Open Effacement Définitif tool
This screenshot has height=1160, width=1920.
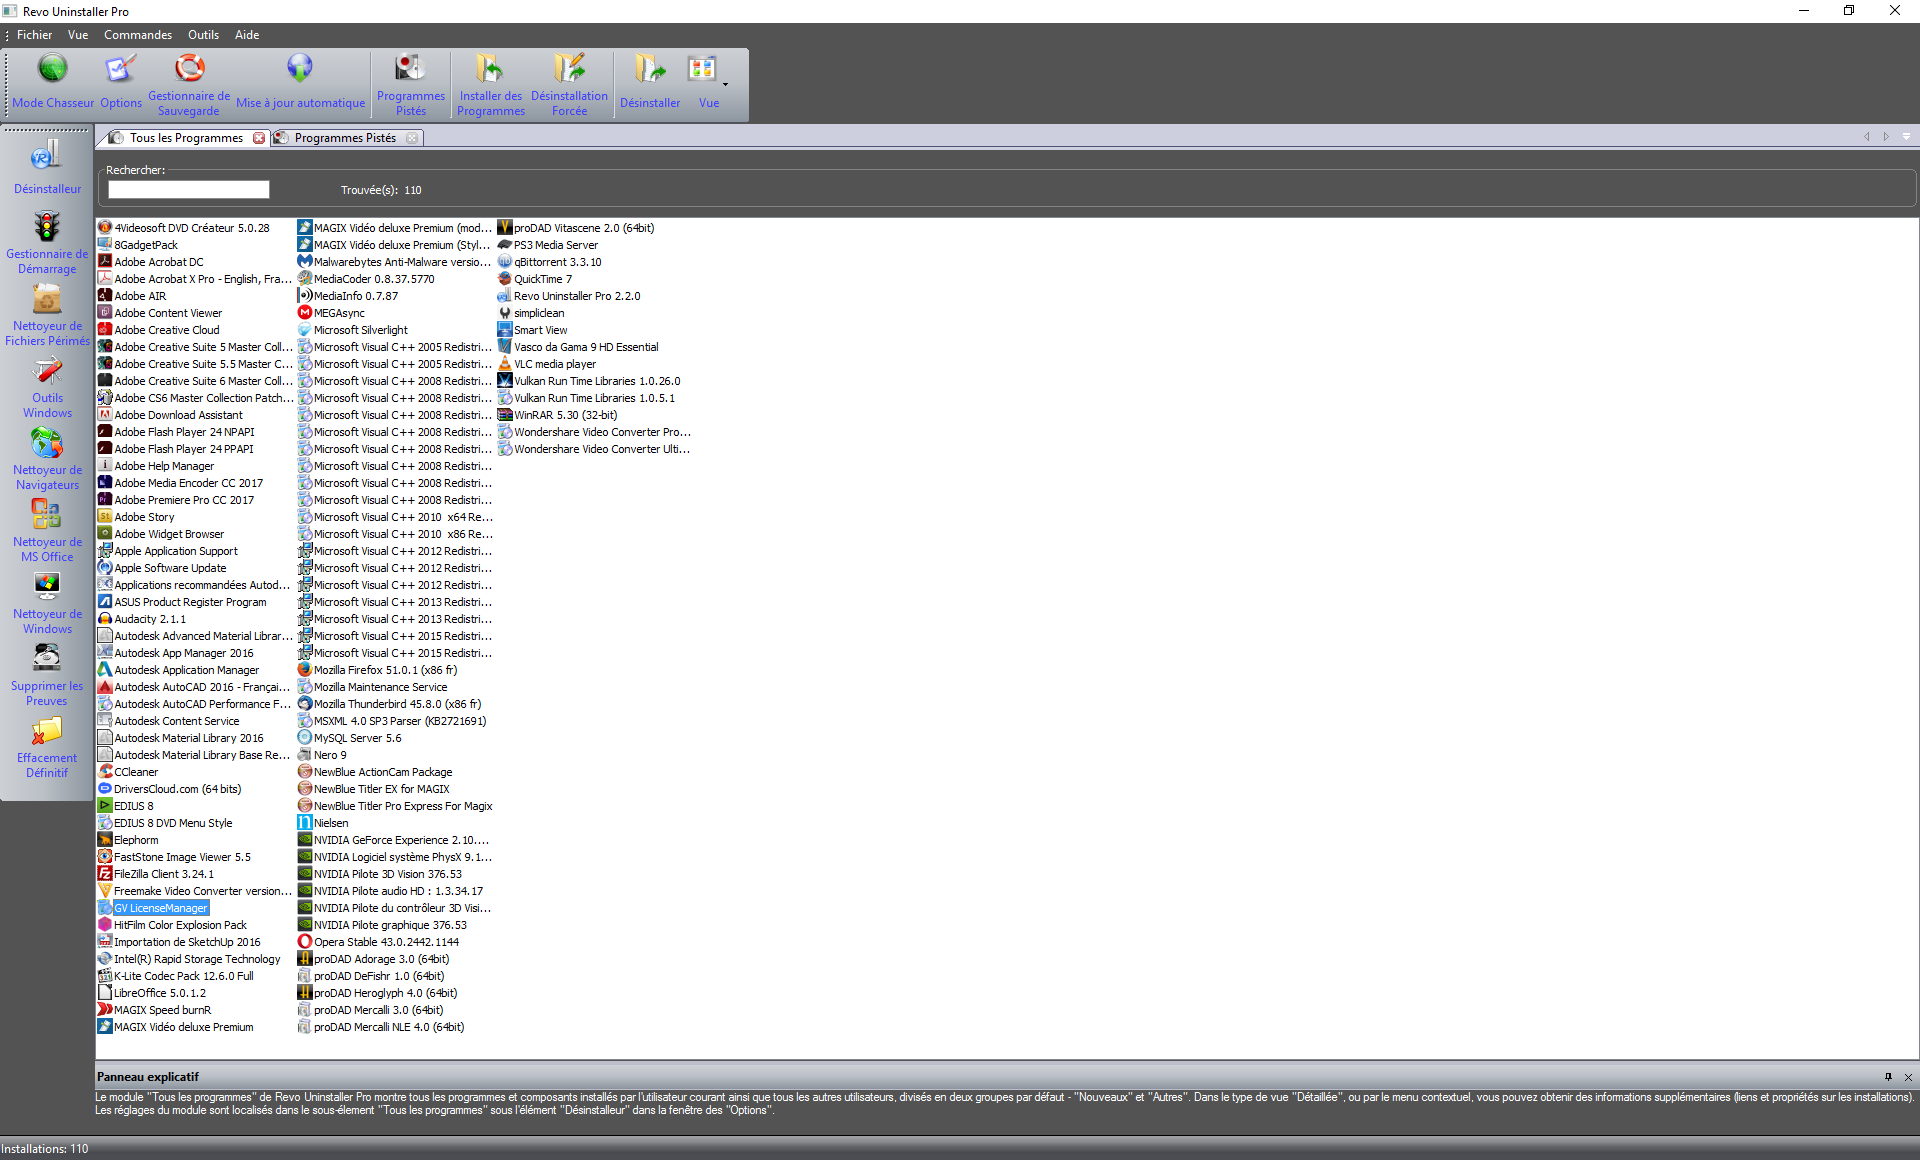(x=47, y=747)
